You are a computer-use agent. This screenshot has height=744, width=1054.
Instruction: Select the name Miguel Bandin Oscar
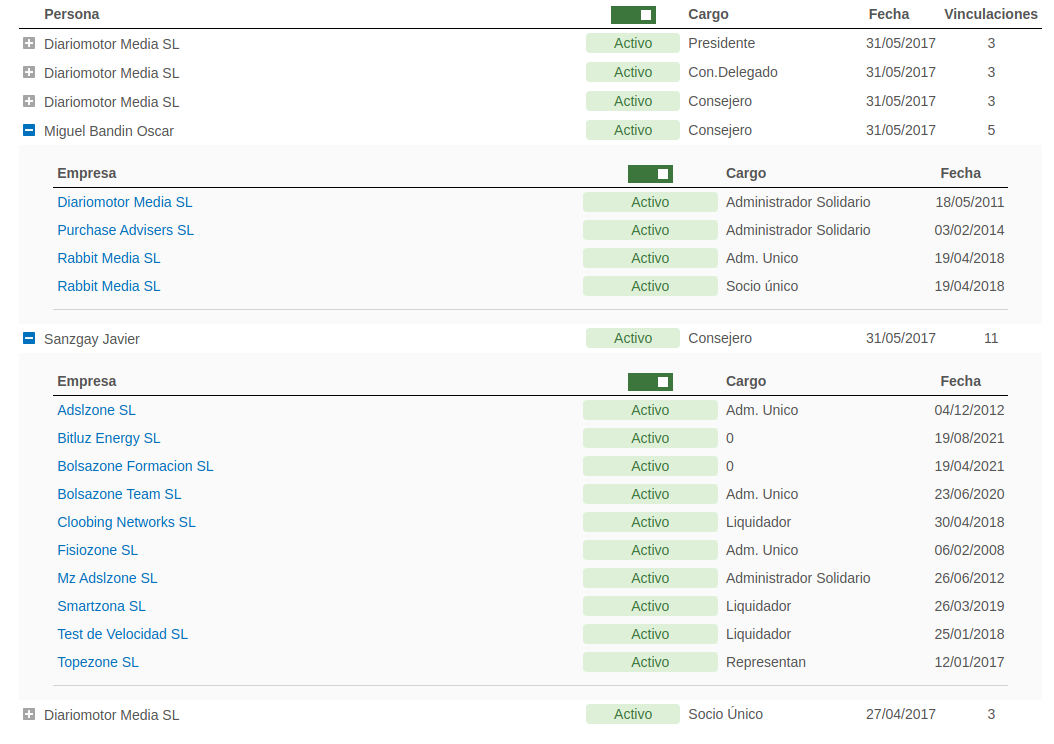click(x=109, y=131)
